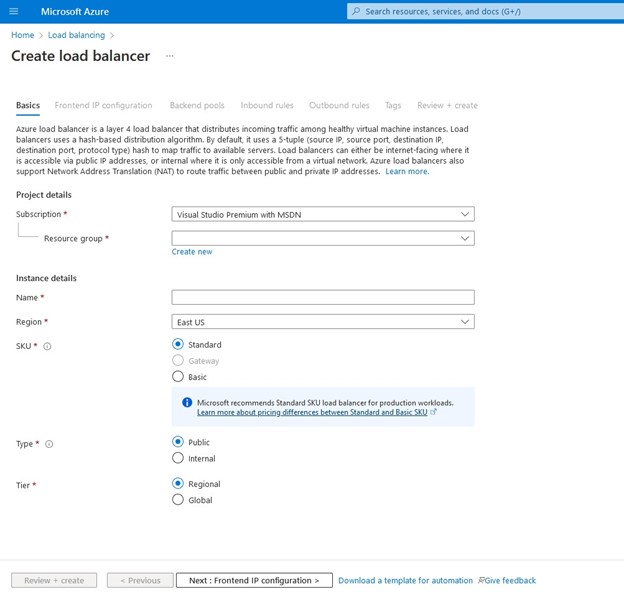Open the Frontend IP configuration tab
Screen dimensions: 624x597
(103, 105)
